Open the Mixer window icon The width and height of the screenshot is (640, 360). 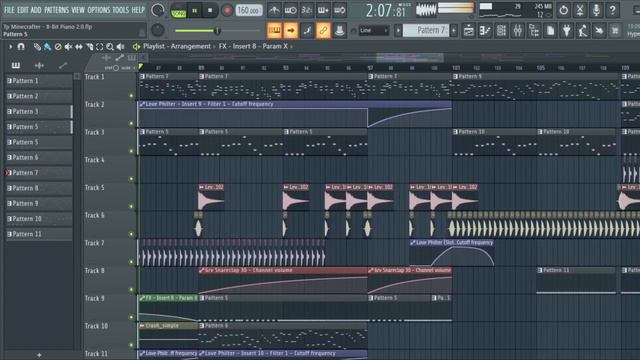click(518, 30)
